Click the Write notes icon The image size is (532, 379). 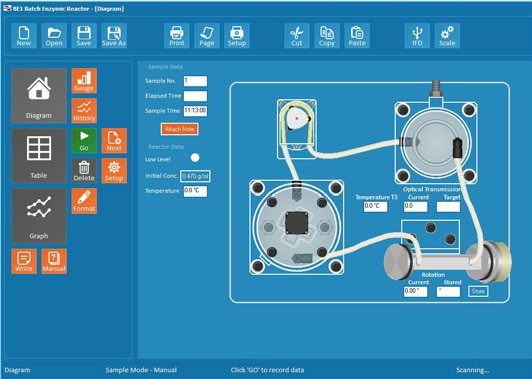[x=24, y=261]
